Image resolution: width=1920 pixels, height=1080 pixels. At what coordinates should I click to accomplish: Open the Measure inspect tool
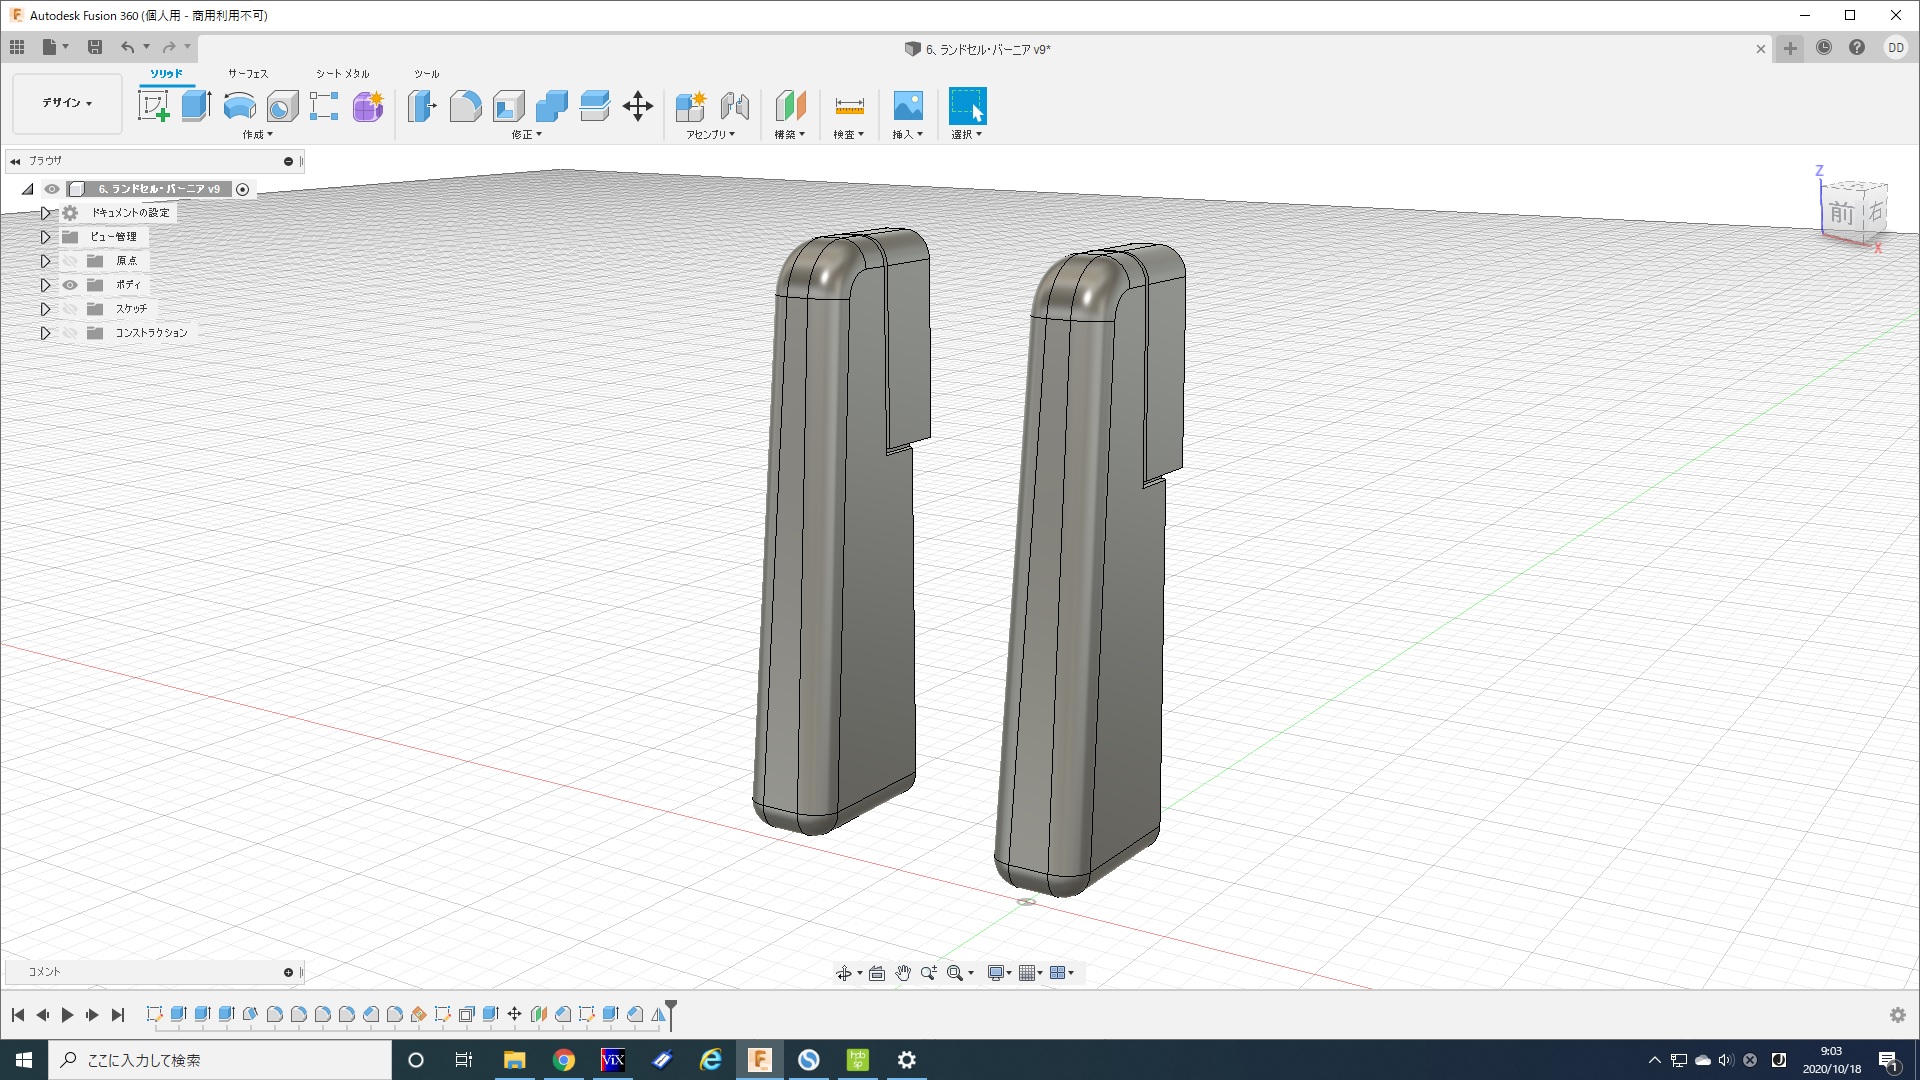coord(848,105)
